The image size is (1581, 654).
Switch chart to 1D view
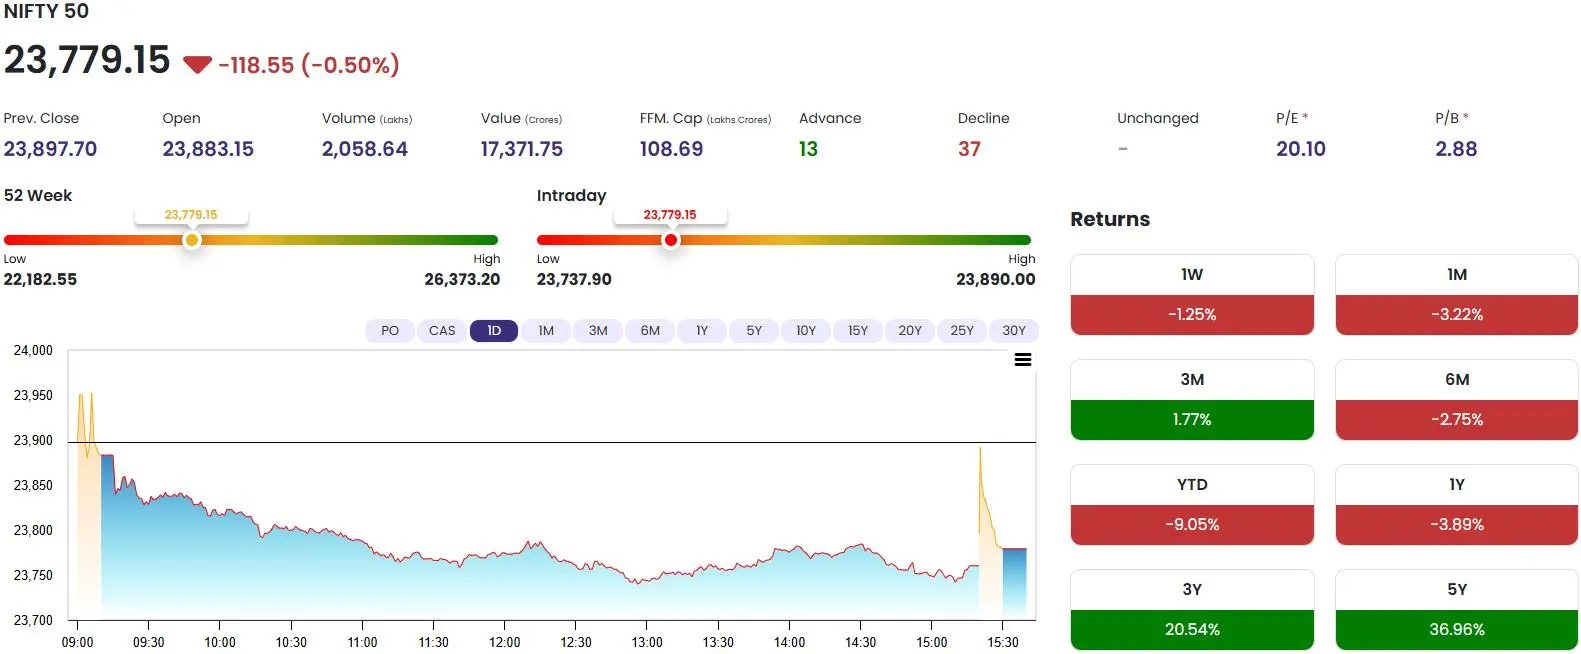point(494,331)
